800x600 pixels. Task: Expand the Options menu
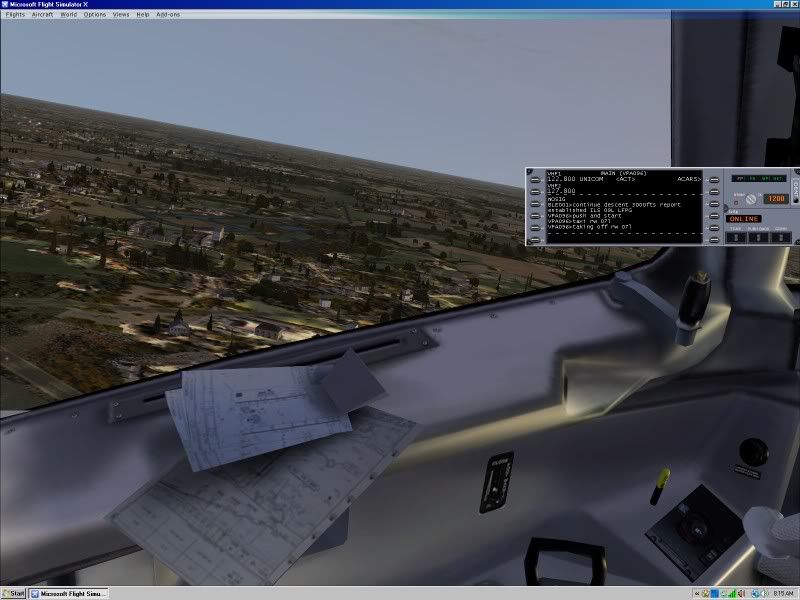[x=94, y=15]
